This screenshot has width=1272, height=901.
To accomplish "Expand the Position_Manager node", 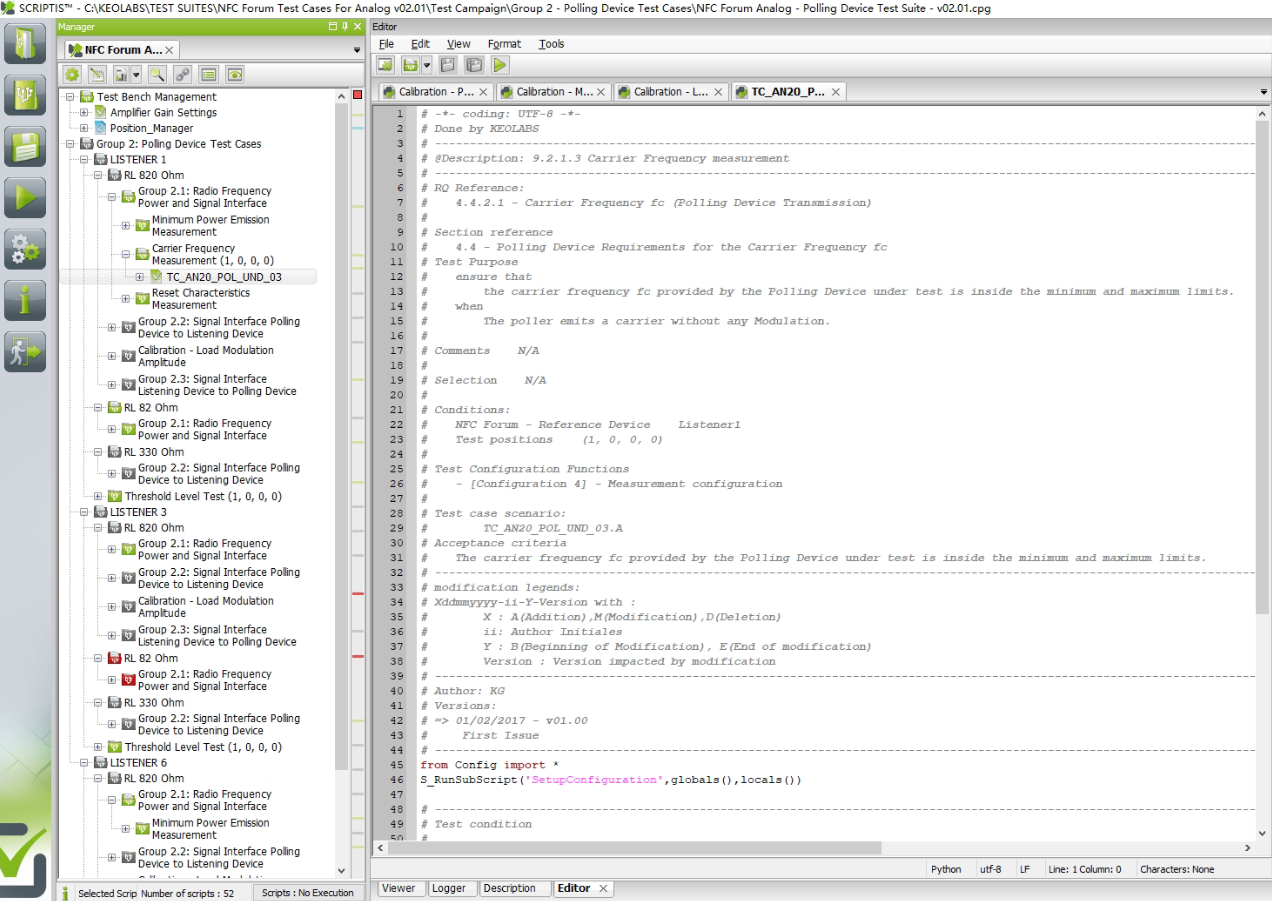I will [85, 128].
